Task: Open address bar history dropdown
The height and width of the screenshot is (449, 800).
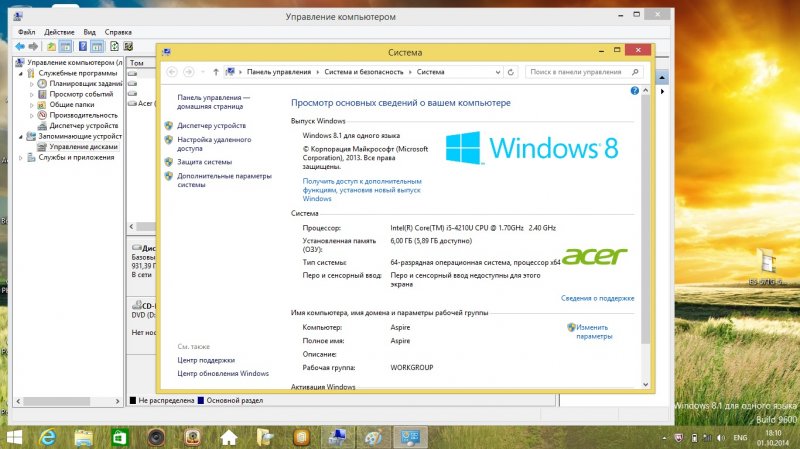Action: click(x=497, y=72)
